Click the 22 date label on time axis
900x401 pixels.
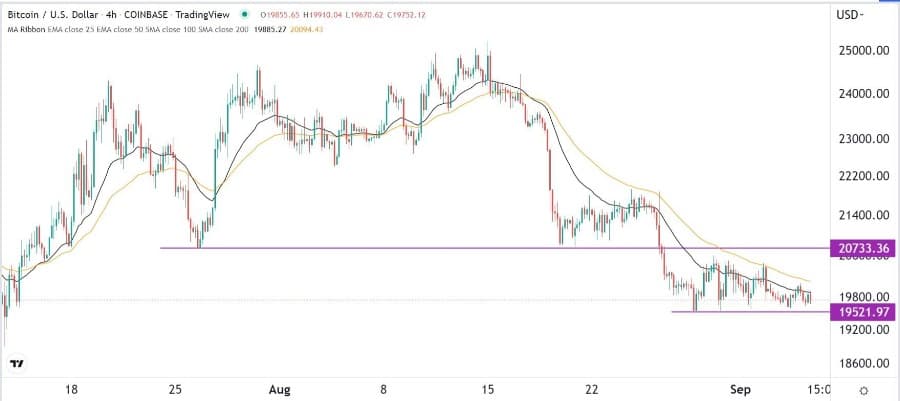click(x=592, y=391)
